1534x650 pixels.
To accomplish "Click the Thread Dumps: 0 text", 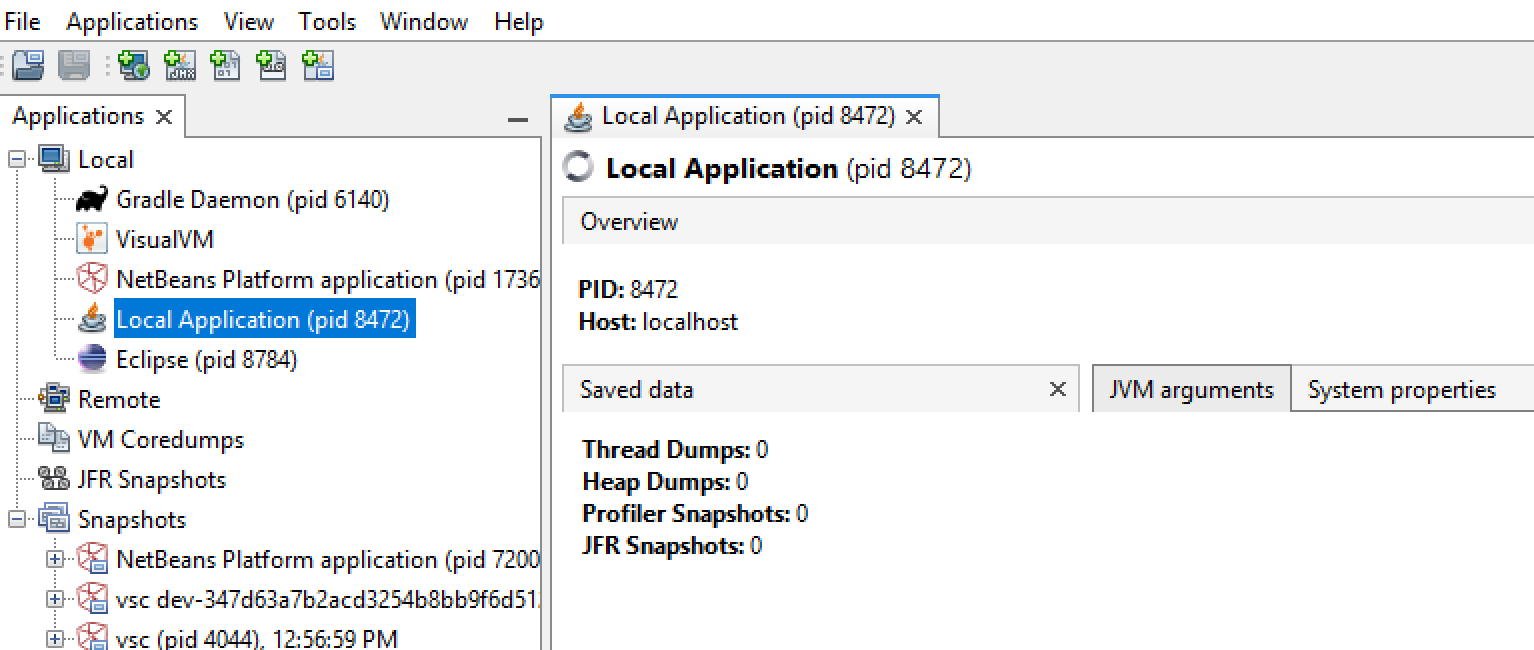I will [x=675, y=450].
